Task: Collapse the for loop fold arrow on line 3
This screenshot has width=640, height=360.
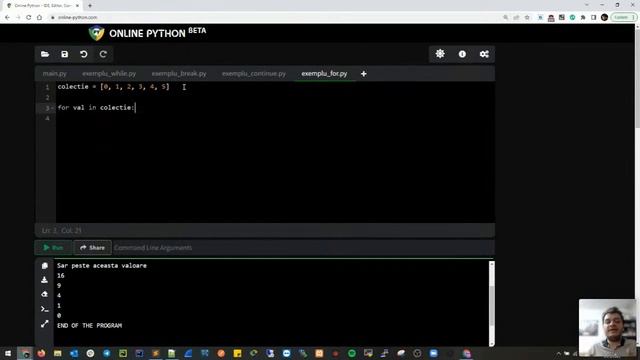Action: point(52,108)
